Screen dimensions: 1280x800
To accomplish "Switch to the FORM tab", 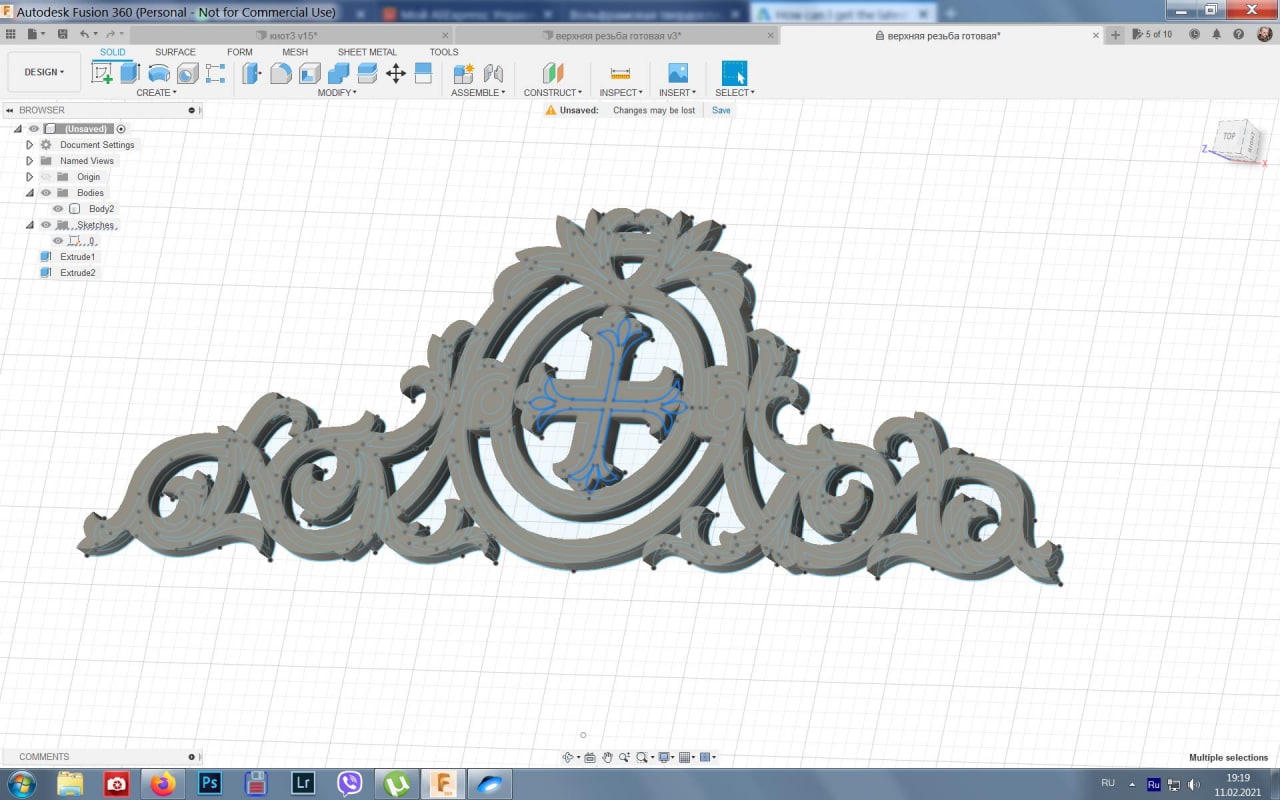I will pos(240,52).
